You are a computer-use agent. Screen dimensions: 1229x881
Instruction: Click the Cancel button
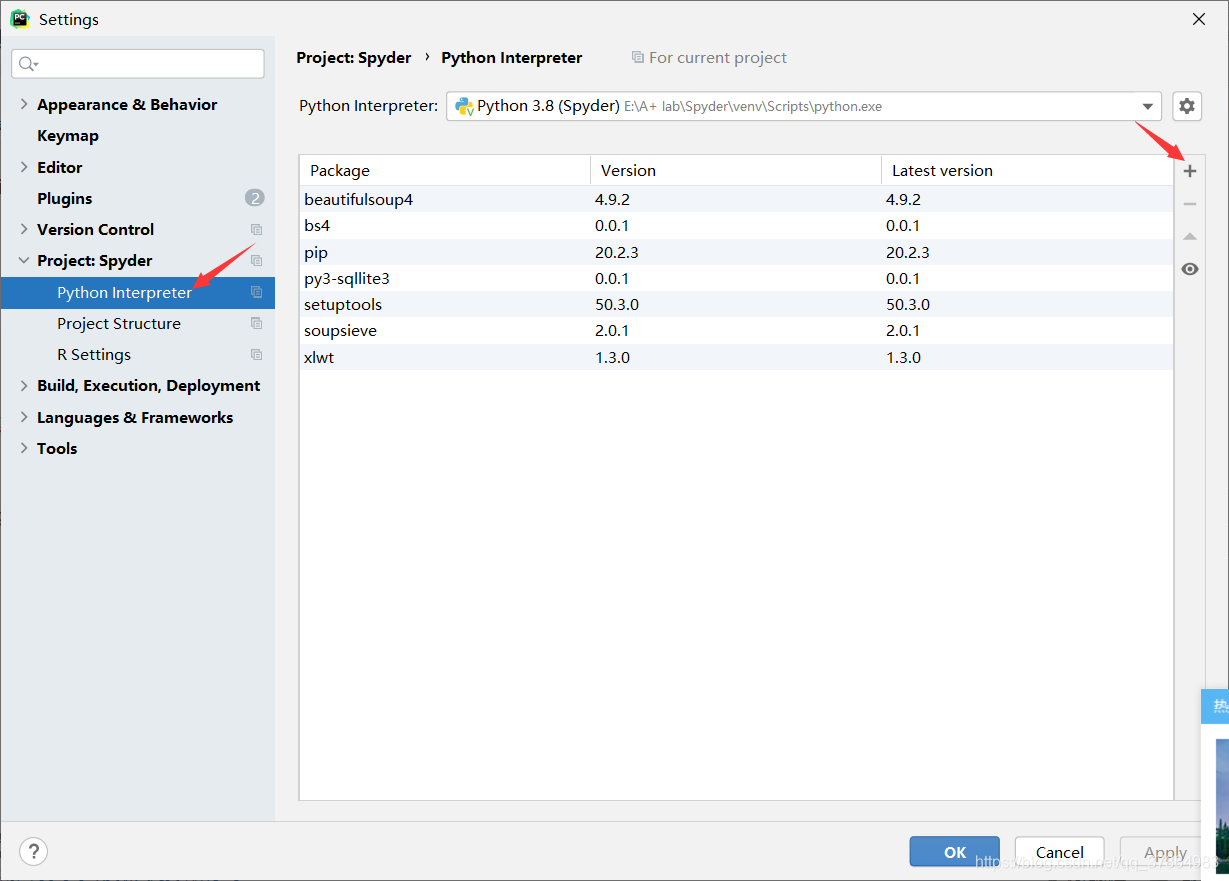point(1059,852)
